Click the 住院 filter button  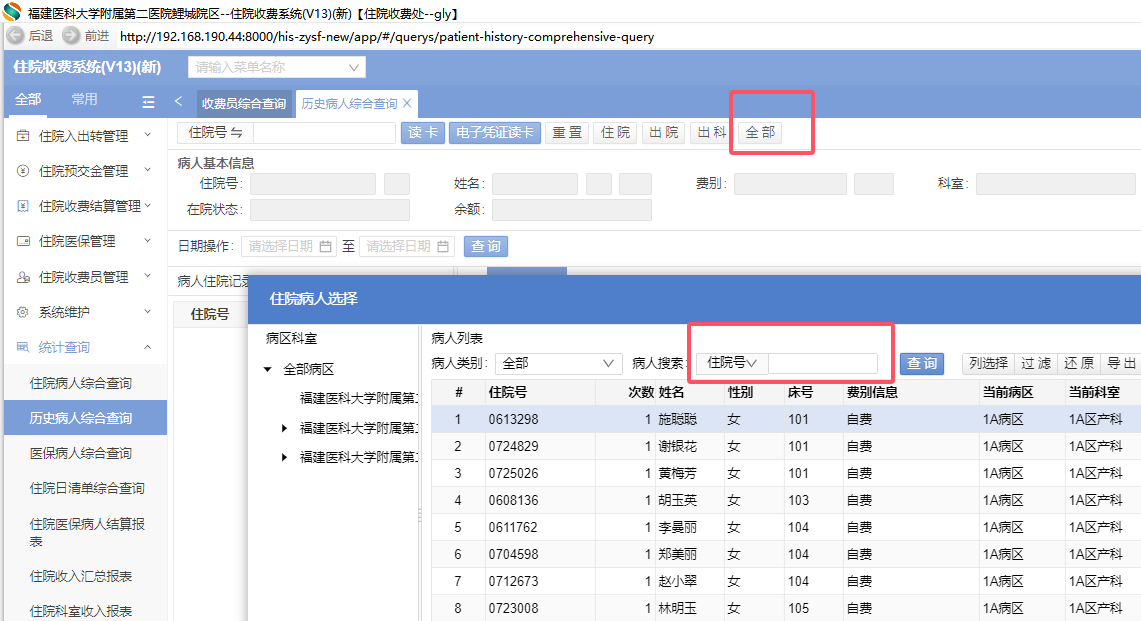(616, 132)
